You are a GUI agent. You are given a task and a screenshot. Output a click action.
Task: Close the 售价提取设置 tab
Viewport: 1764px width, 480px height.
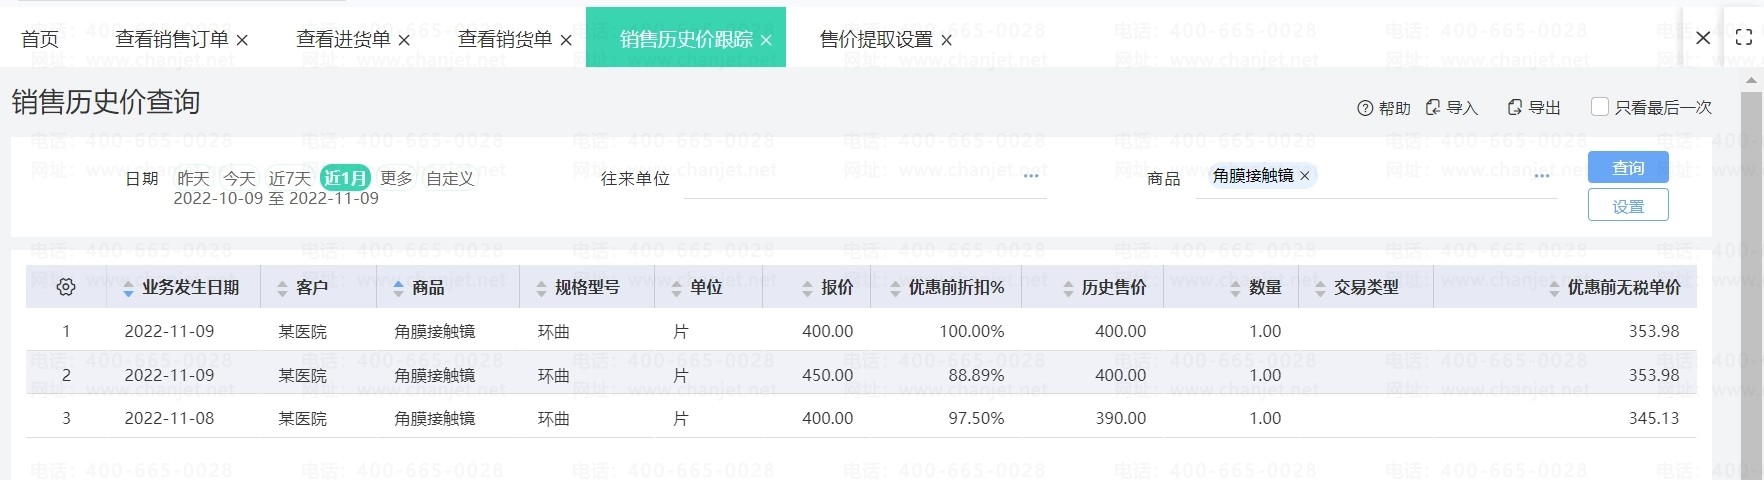946,40
